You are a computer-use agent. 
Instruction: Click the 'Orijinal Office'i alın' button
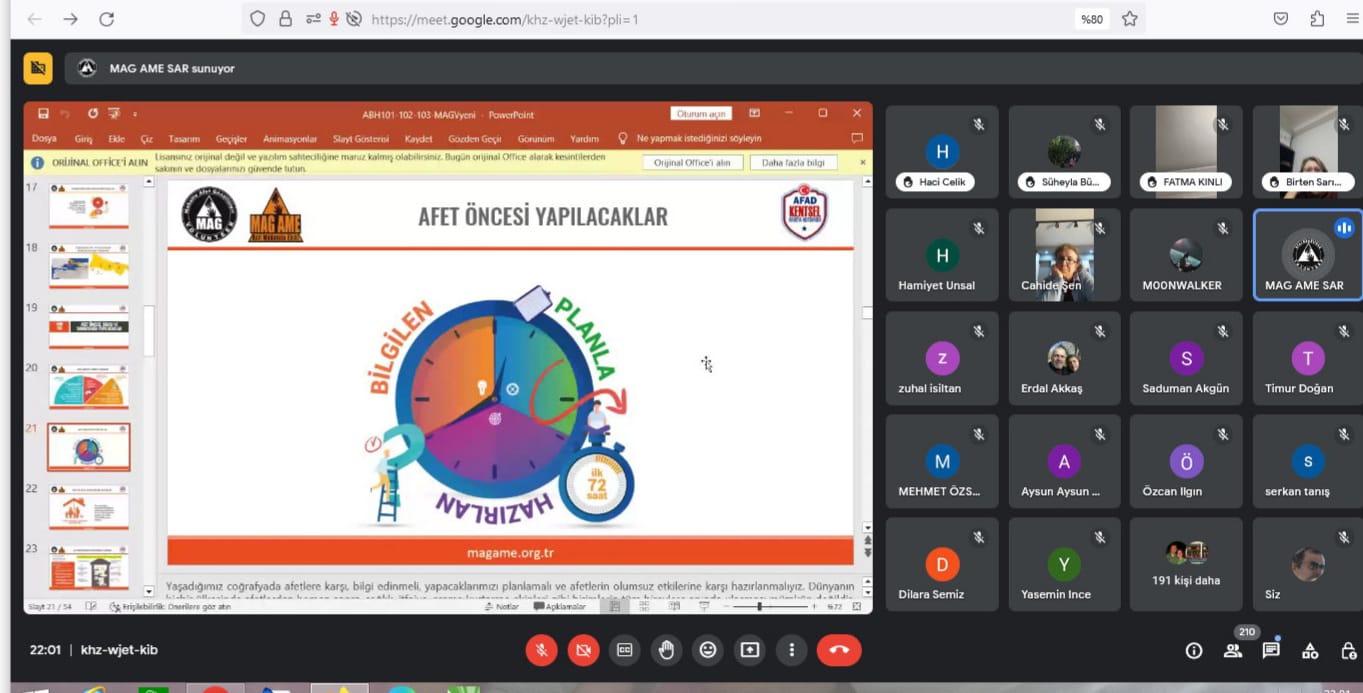[692, 162]
